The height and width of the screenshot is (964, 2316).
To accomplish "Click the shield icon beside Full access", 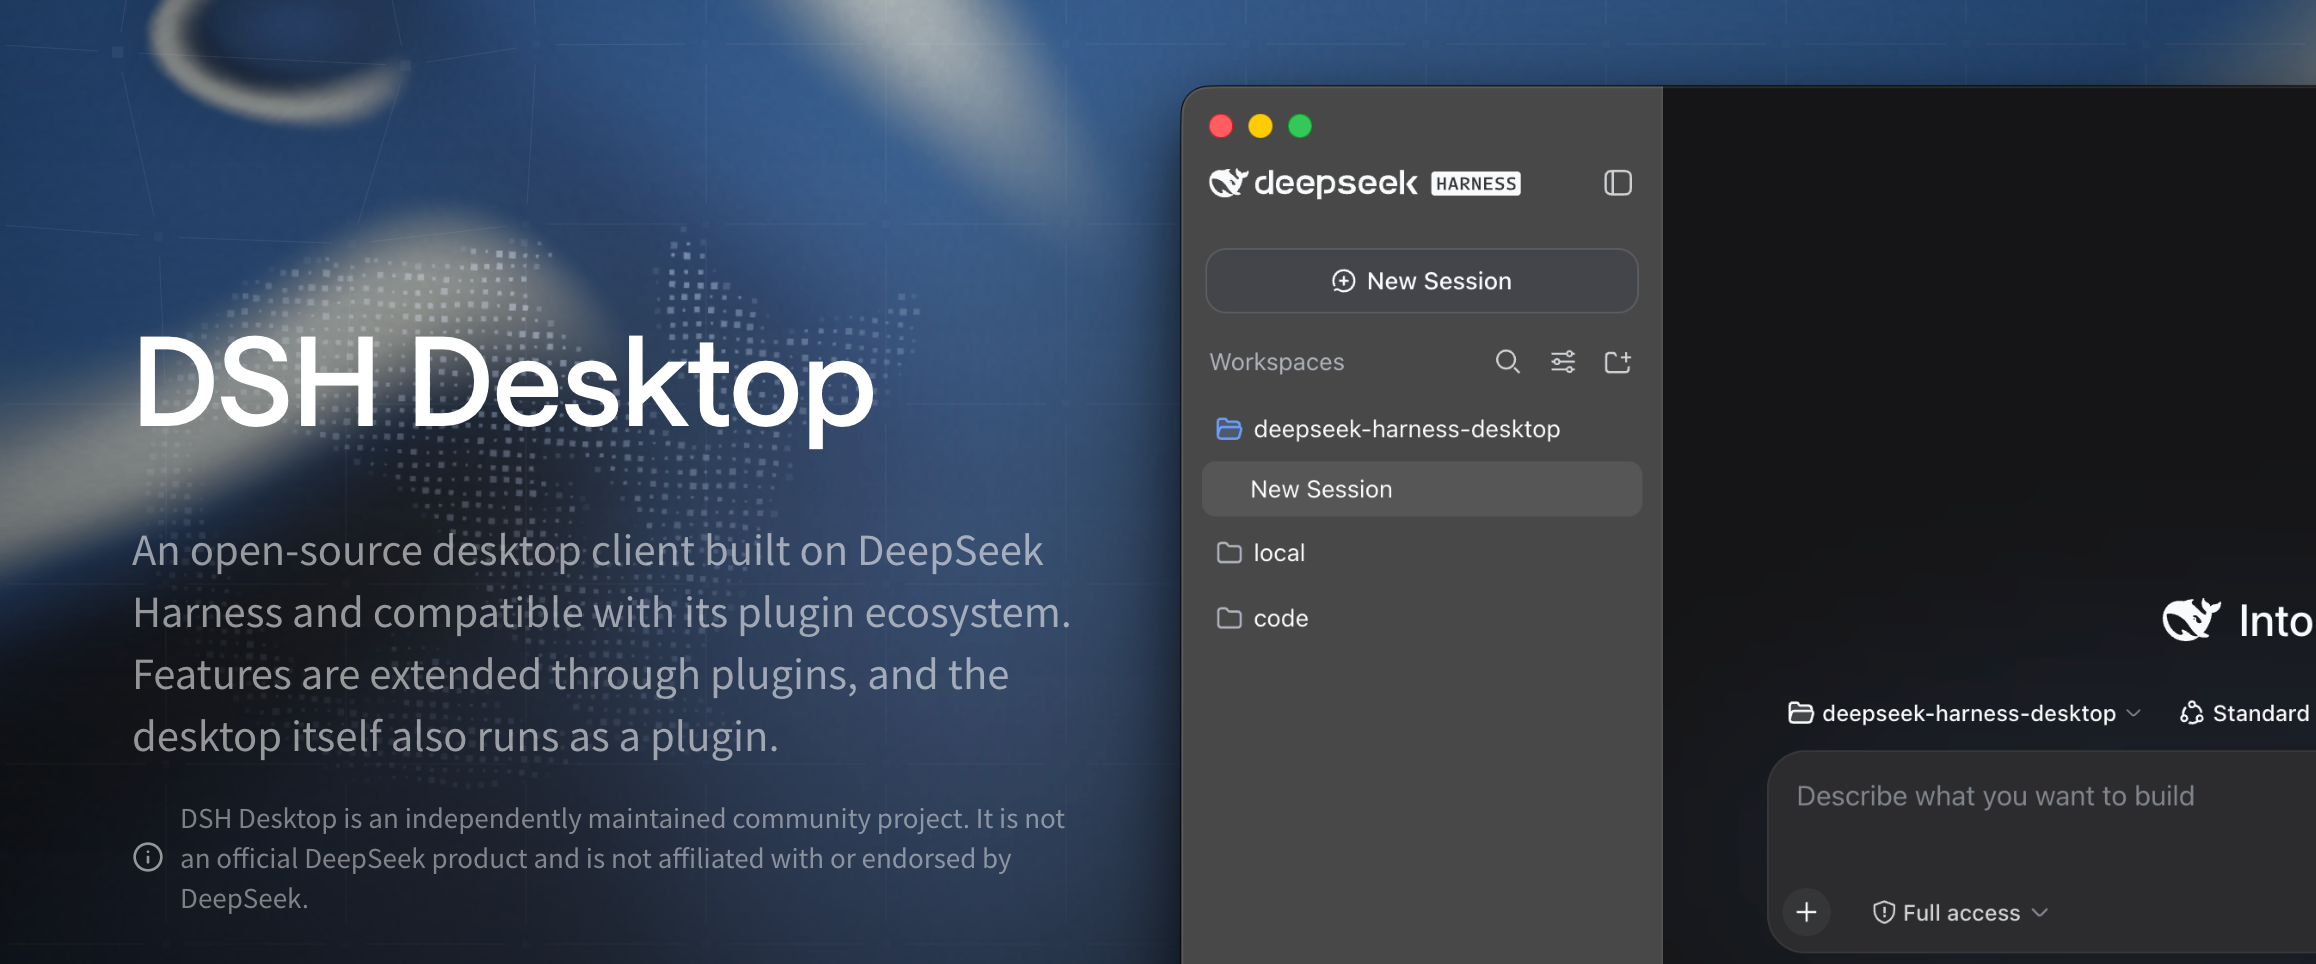I will (x=1883, y=912).
